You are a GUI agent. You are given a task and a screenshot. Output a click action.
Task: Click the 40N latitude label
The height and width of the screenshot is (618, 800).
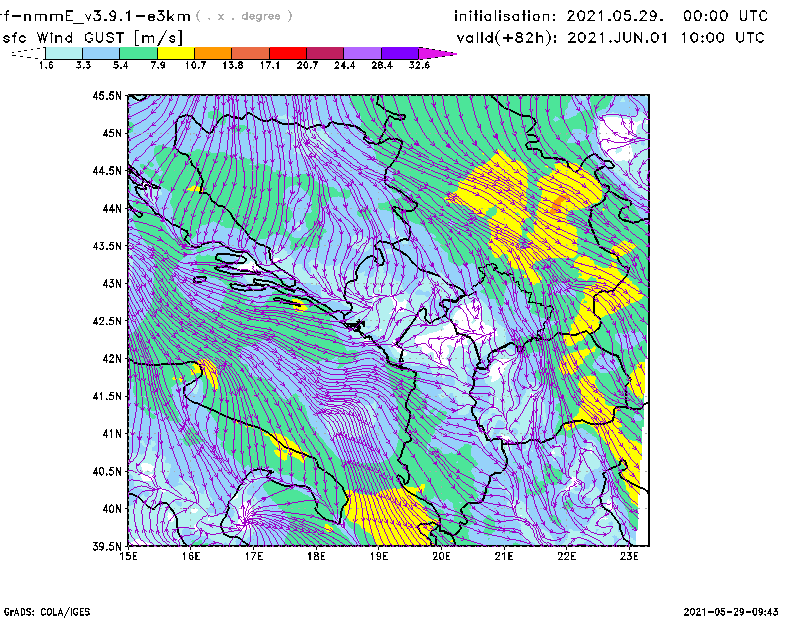pos(112,509)
